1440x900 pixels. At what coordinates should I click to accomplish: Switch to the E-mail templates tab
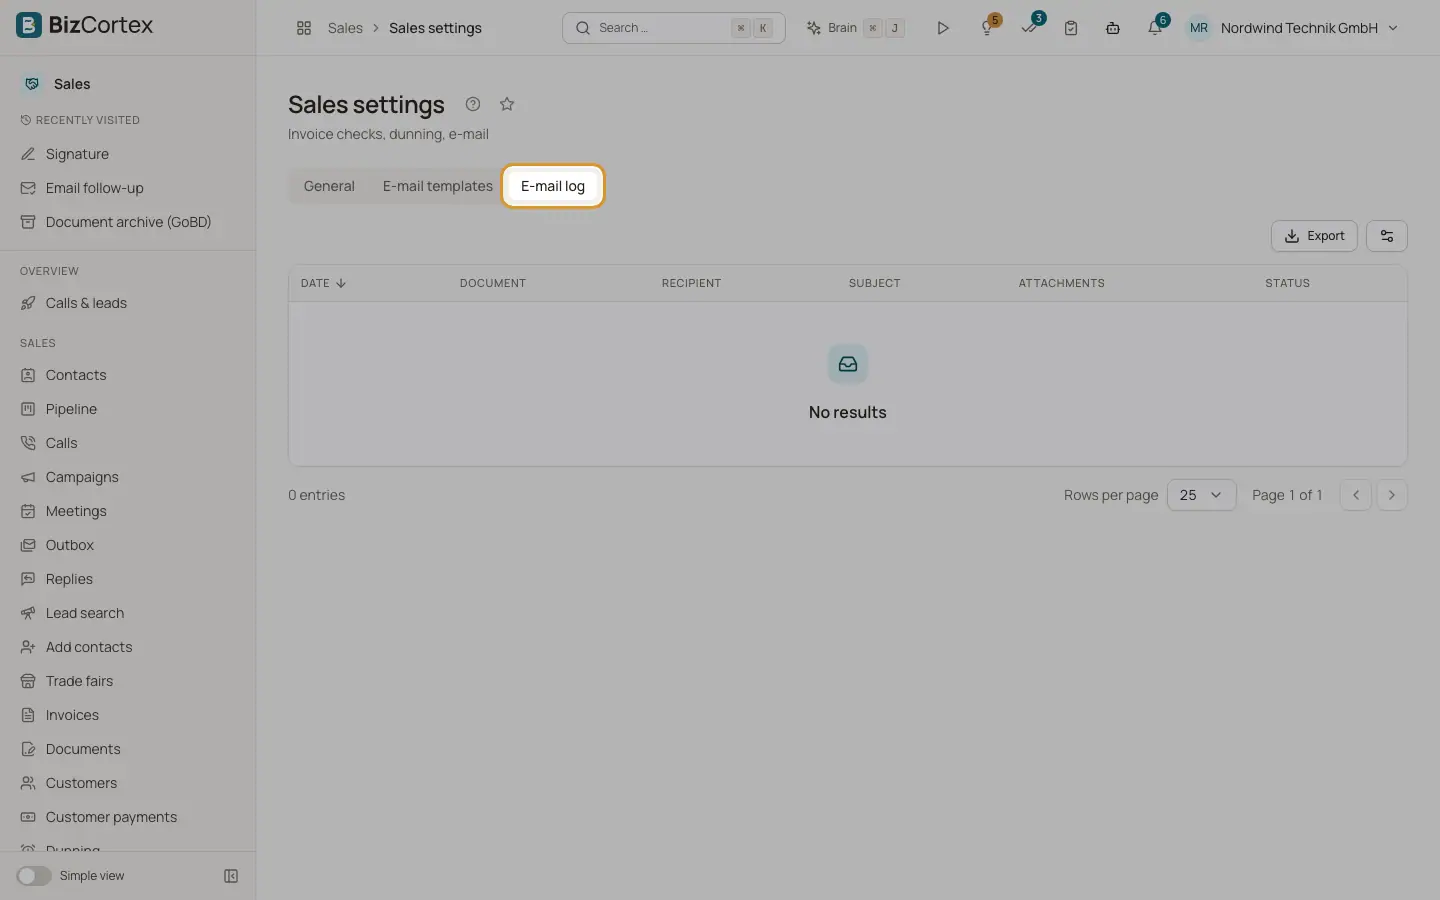click(x=438, y=186)
